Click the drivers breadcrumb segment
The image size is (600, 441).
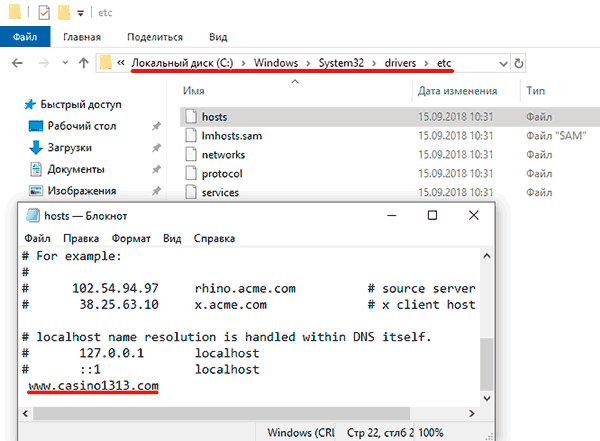pos(400,62)
